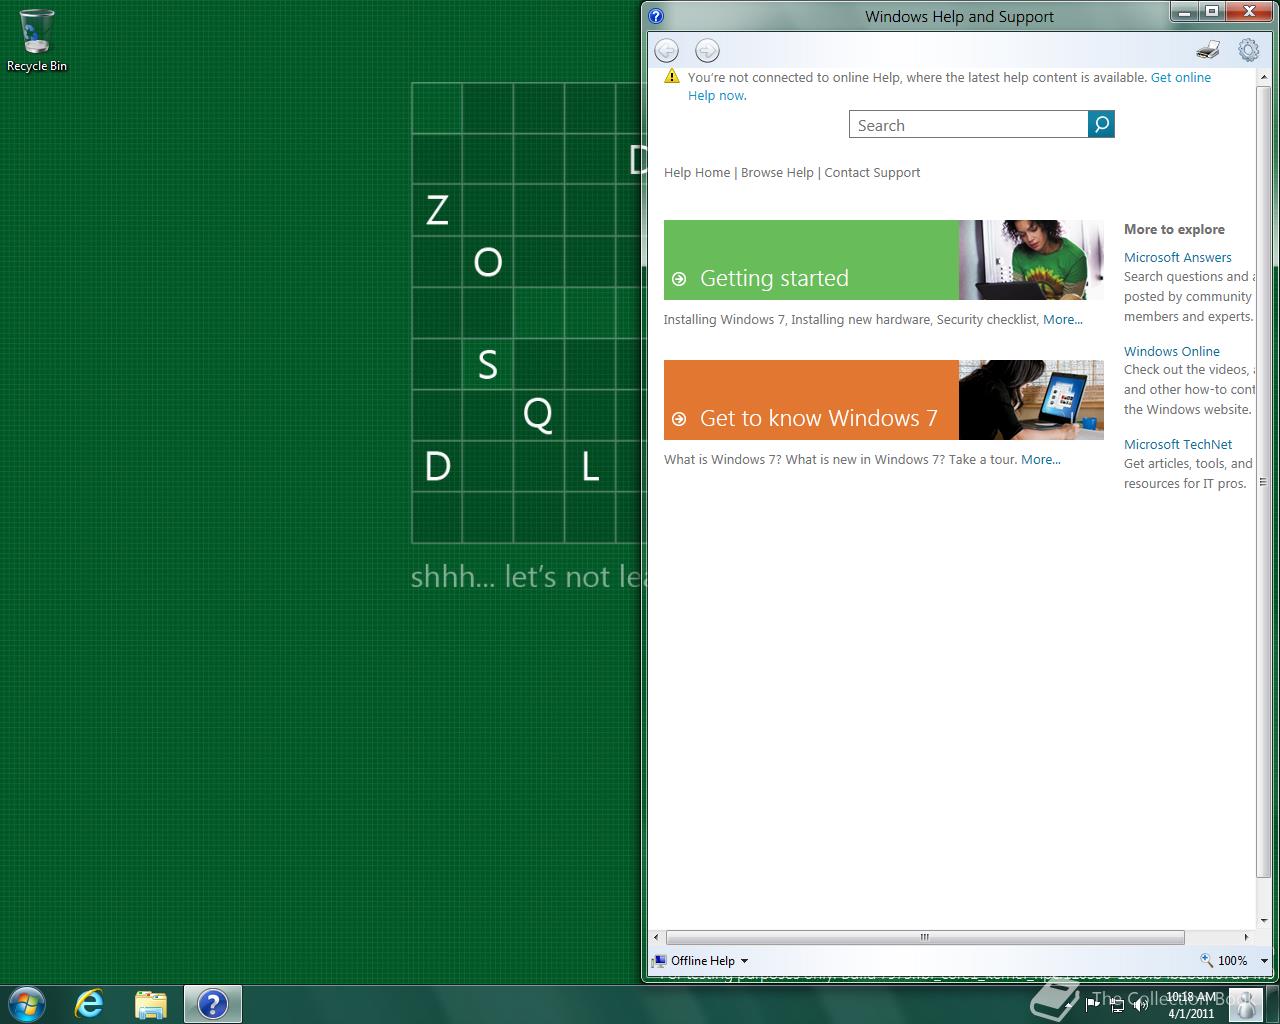Viewport: 1280px width, 1024px height.
Task: Click the vertical scrollbar in Help window
Action: coord(1263,480)
